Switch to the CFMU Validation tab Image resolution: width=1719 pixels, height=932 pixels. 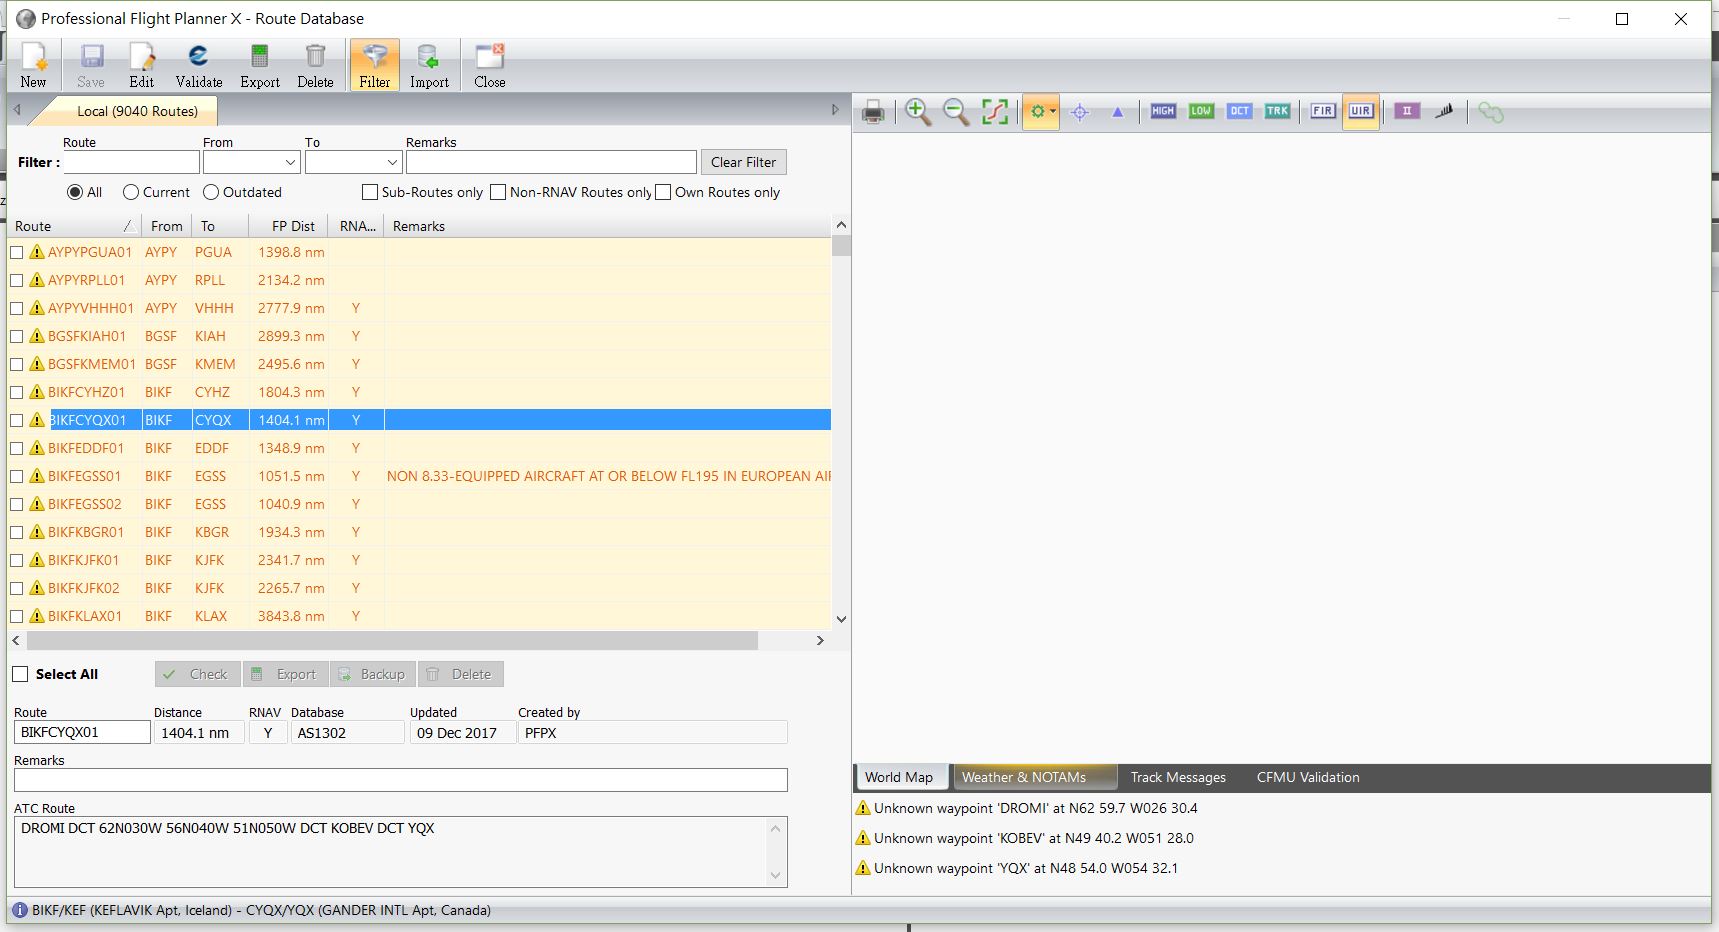[1308, 777]
